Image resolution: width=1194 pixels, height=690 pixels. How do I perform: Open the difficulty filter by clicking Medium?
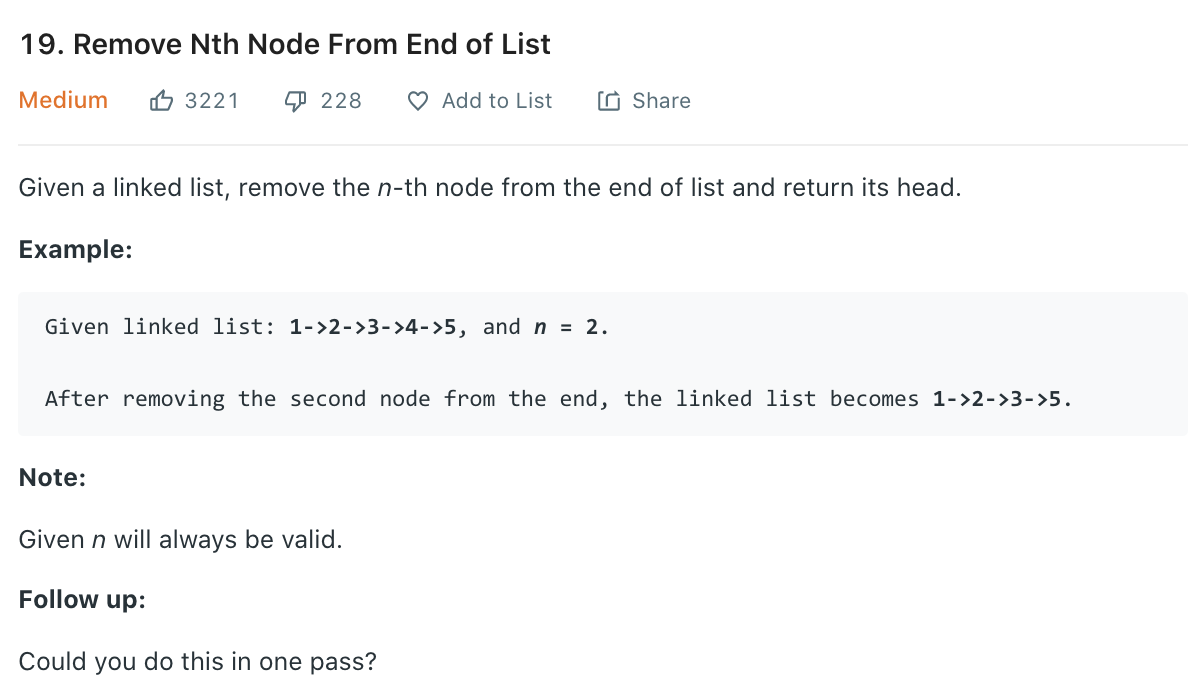tap(62, 100)
